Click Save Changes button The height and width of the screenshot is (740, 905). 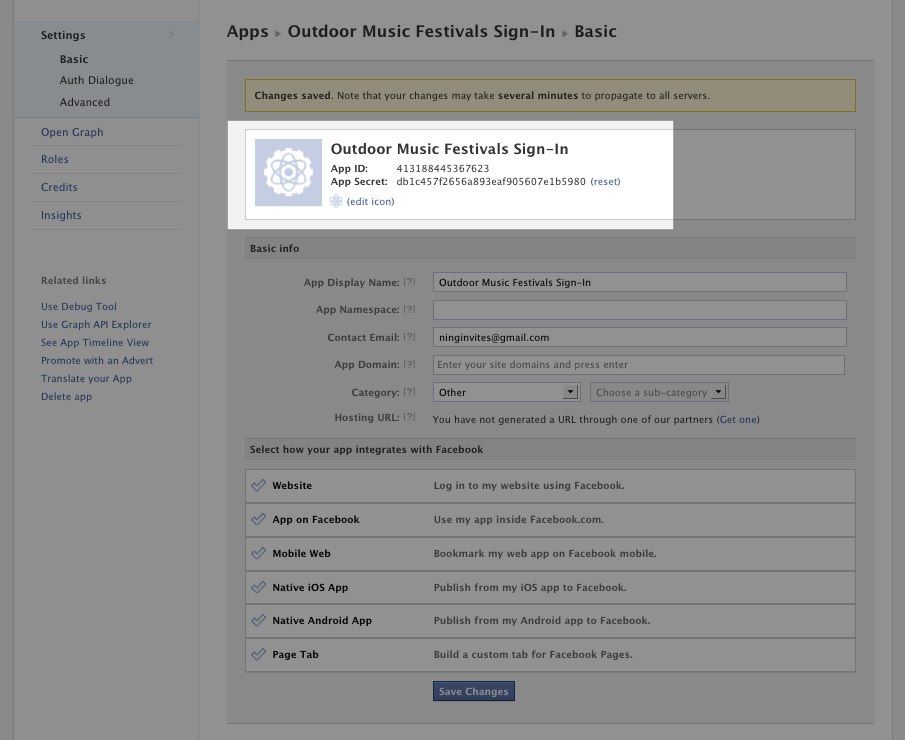click(x=473, y=691)
